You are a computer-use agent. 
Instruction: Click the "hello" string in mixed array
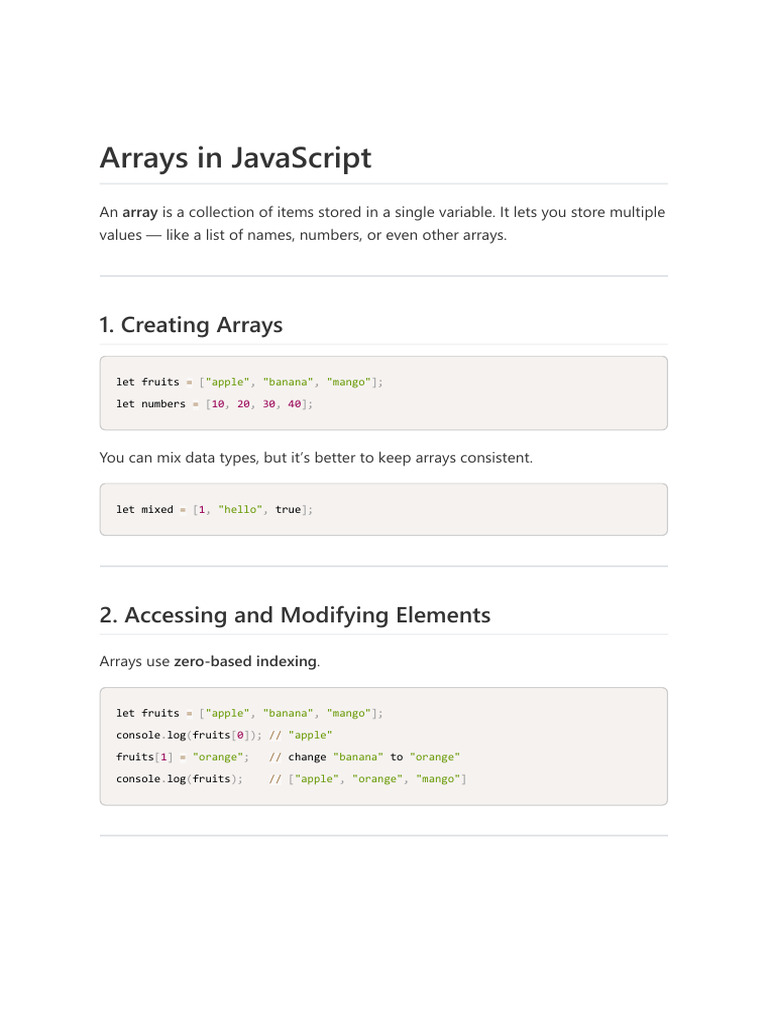pos(240,509)
